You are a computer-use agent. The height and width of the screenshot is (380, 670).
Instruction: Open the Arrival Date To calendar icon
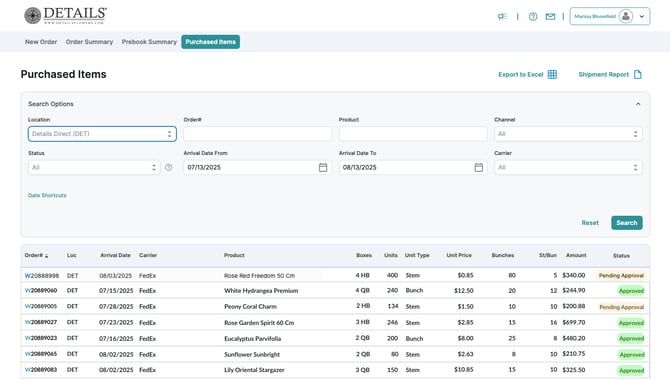(x=479, y=168)
